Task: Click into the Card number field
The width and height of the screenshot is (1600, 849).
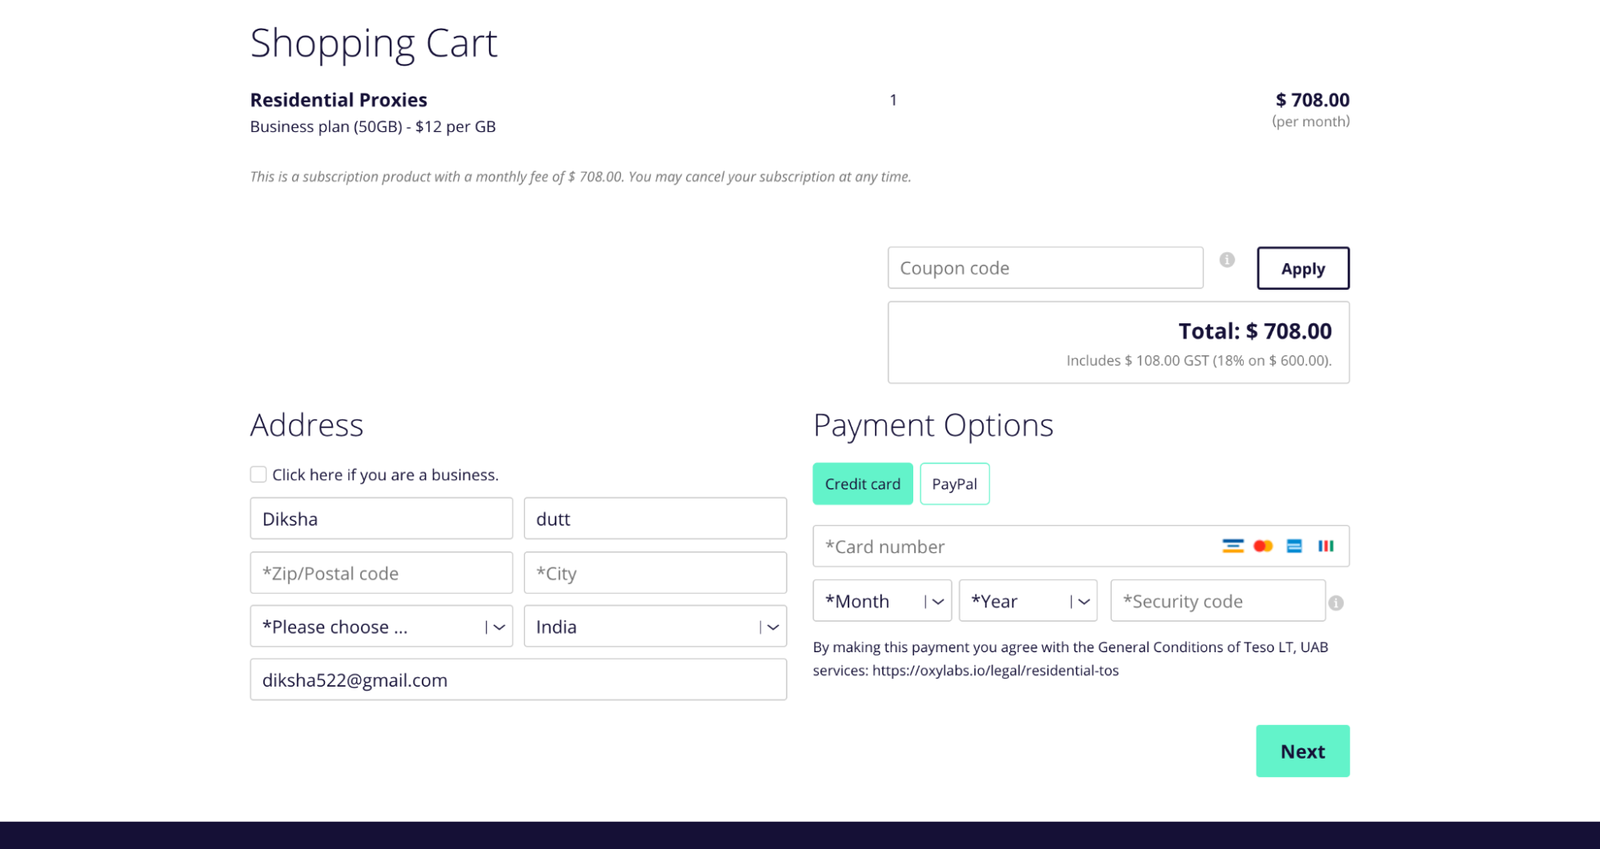Action: coord(1010,547)
